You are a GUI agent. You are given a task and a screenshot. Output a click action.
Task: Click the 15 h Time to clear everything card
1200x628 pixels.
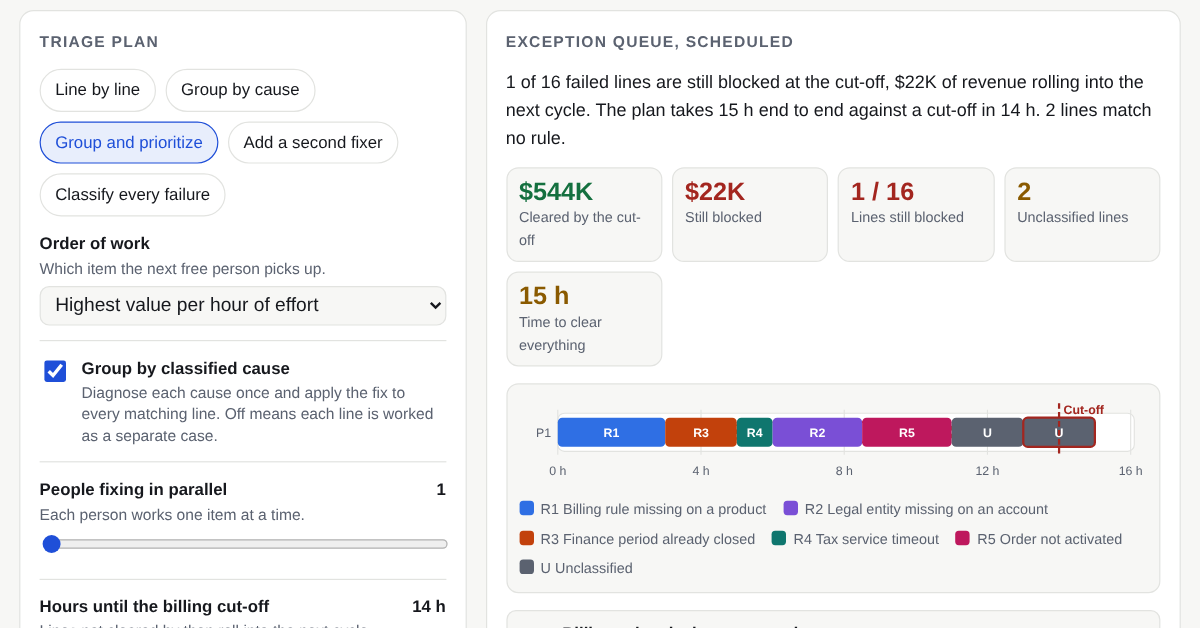(584, 319)
